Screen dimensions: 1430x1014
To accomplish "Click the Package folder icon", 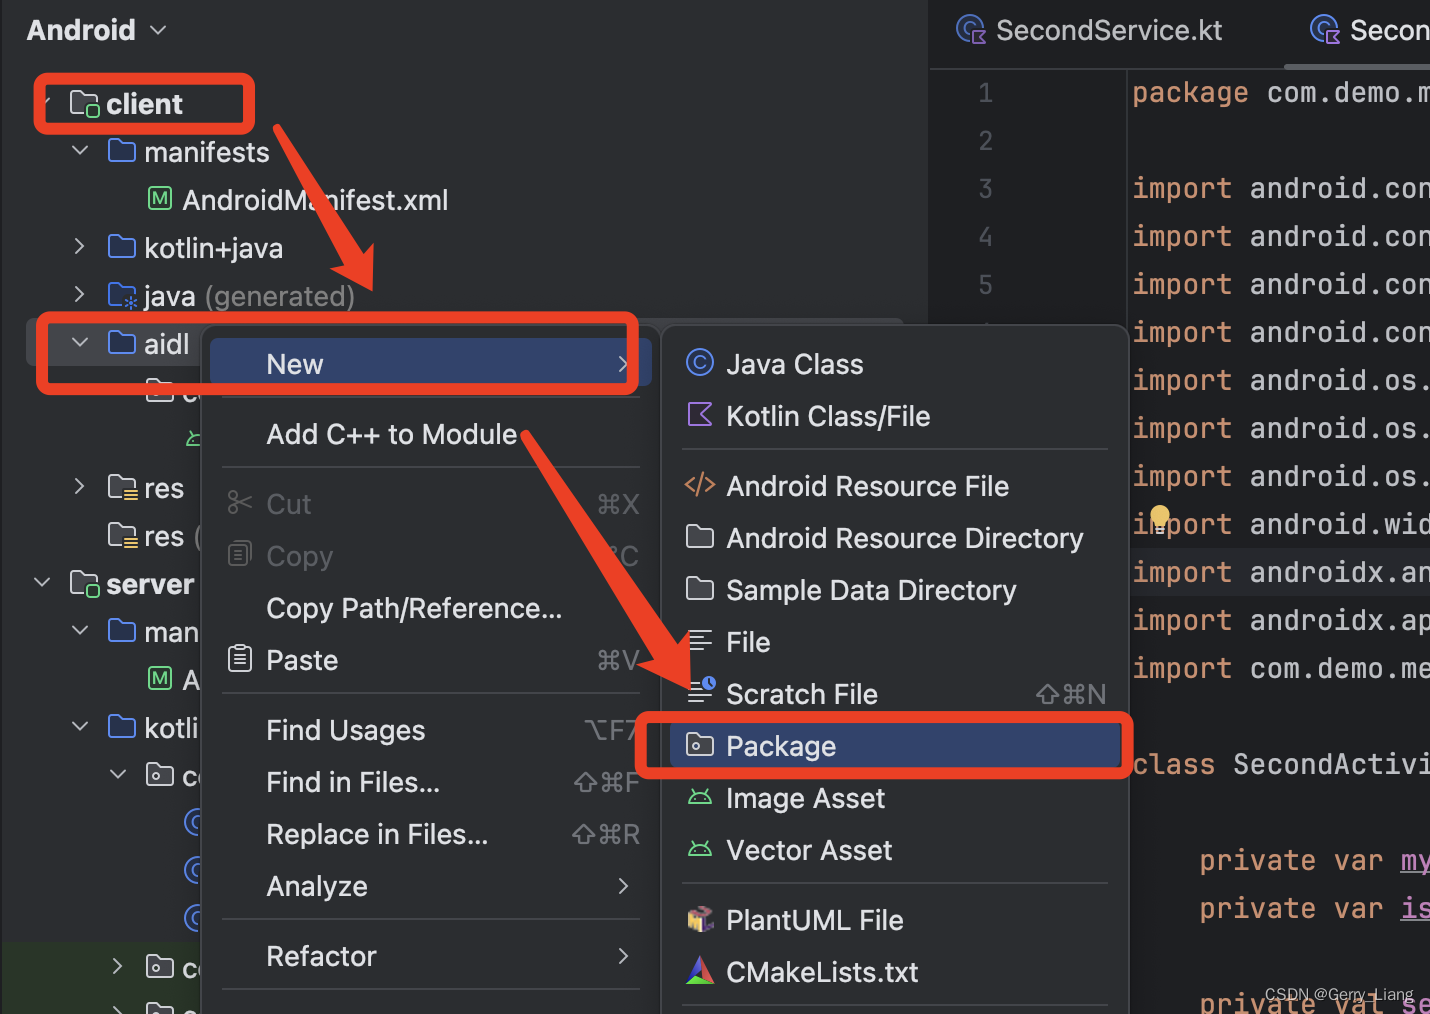I will click(700, 745).
